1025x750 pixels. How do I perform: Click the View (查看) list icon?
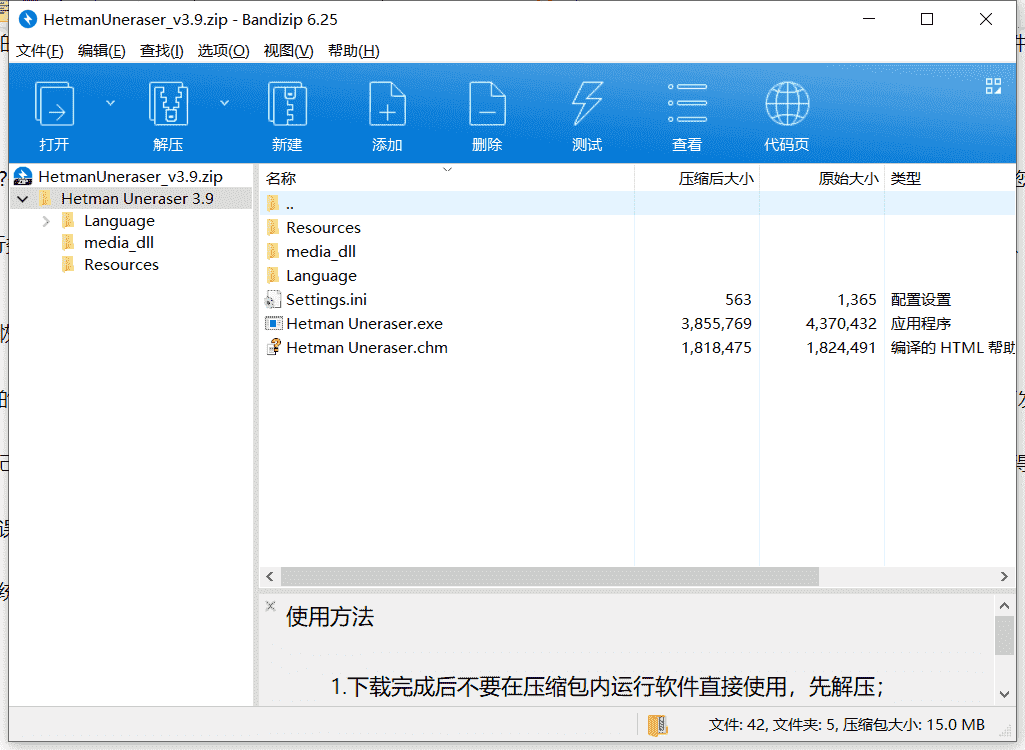point(687,103)
